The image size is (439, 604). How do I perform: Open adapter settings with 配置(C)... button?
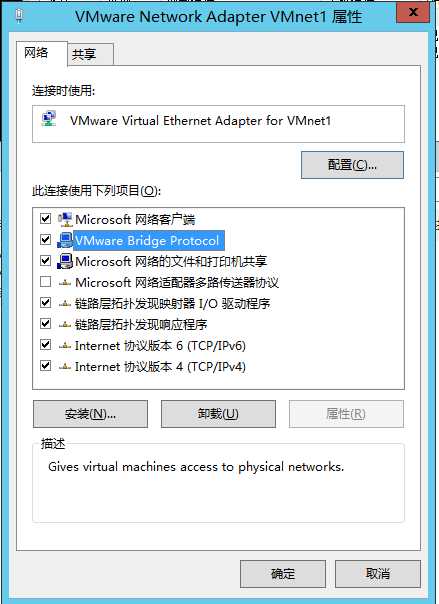click(x=352, y=165)
